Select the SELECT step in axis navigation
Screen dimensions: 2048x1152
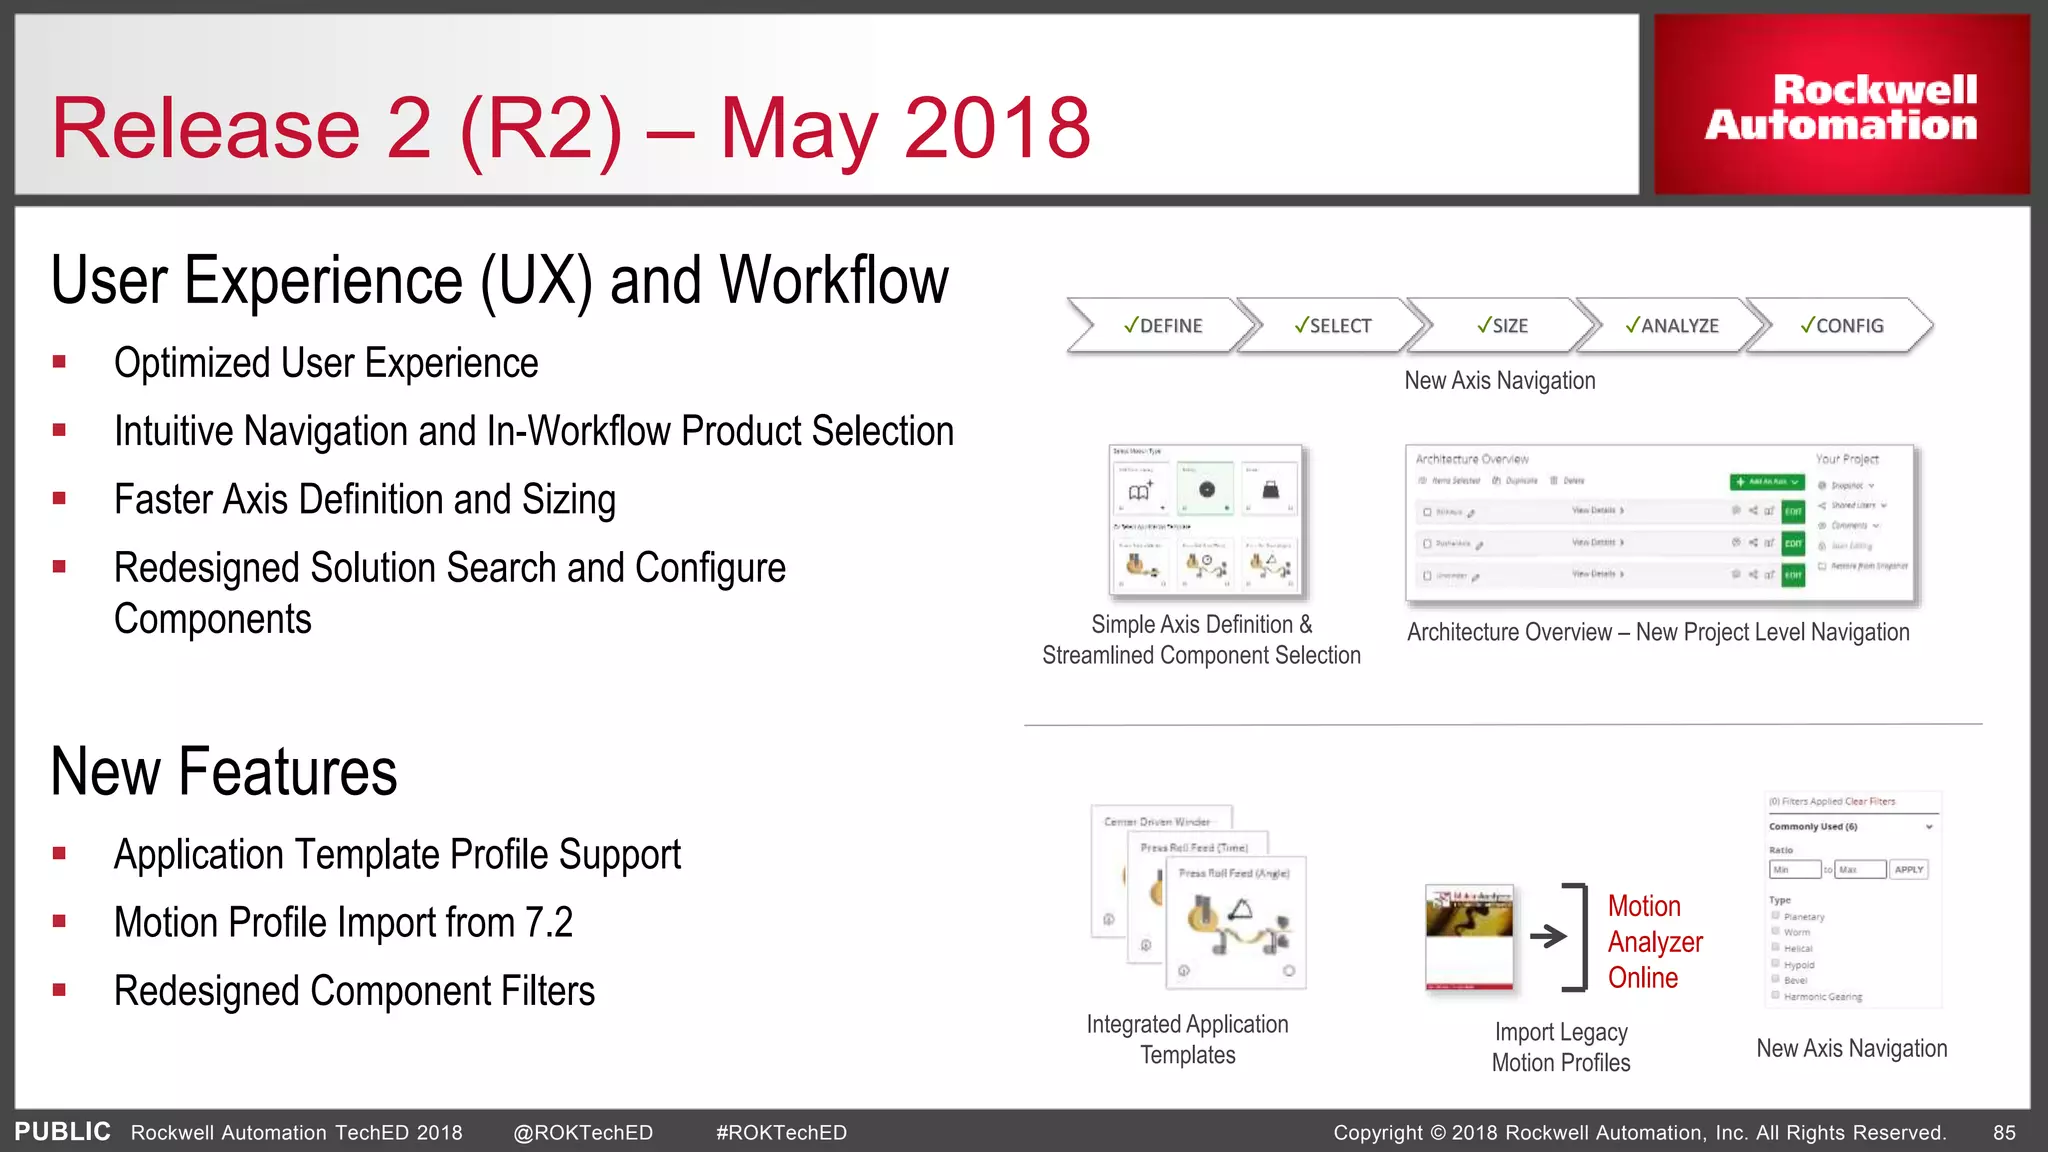tap(1333, 326)
